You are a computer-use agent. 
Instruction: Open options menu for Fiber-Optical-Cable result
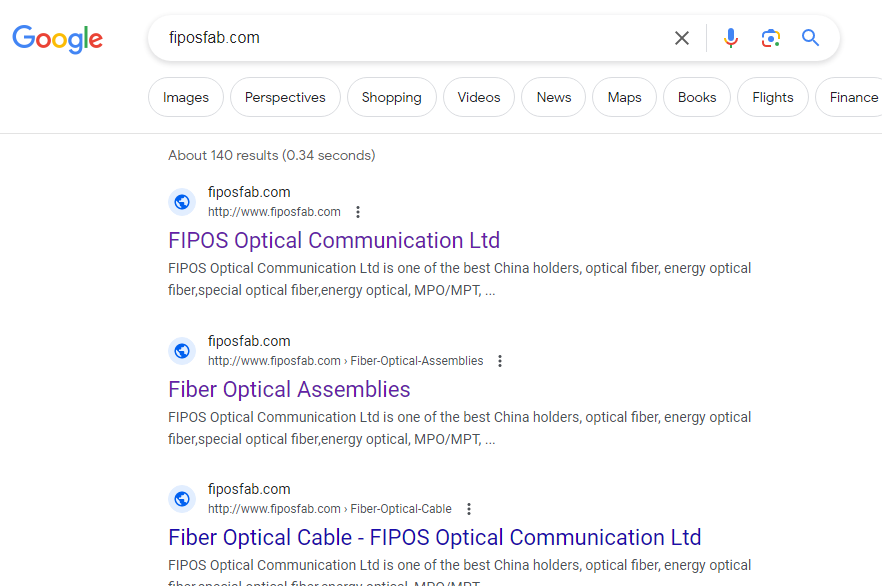[469, 509]
